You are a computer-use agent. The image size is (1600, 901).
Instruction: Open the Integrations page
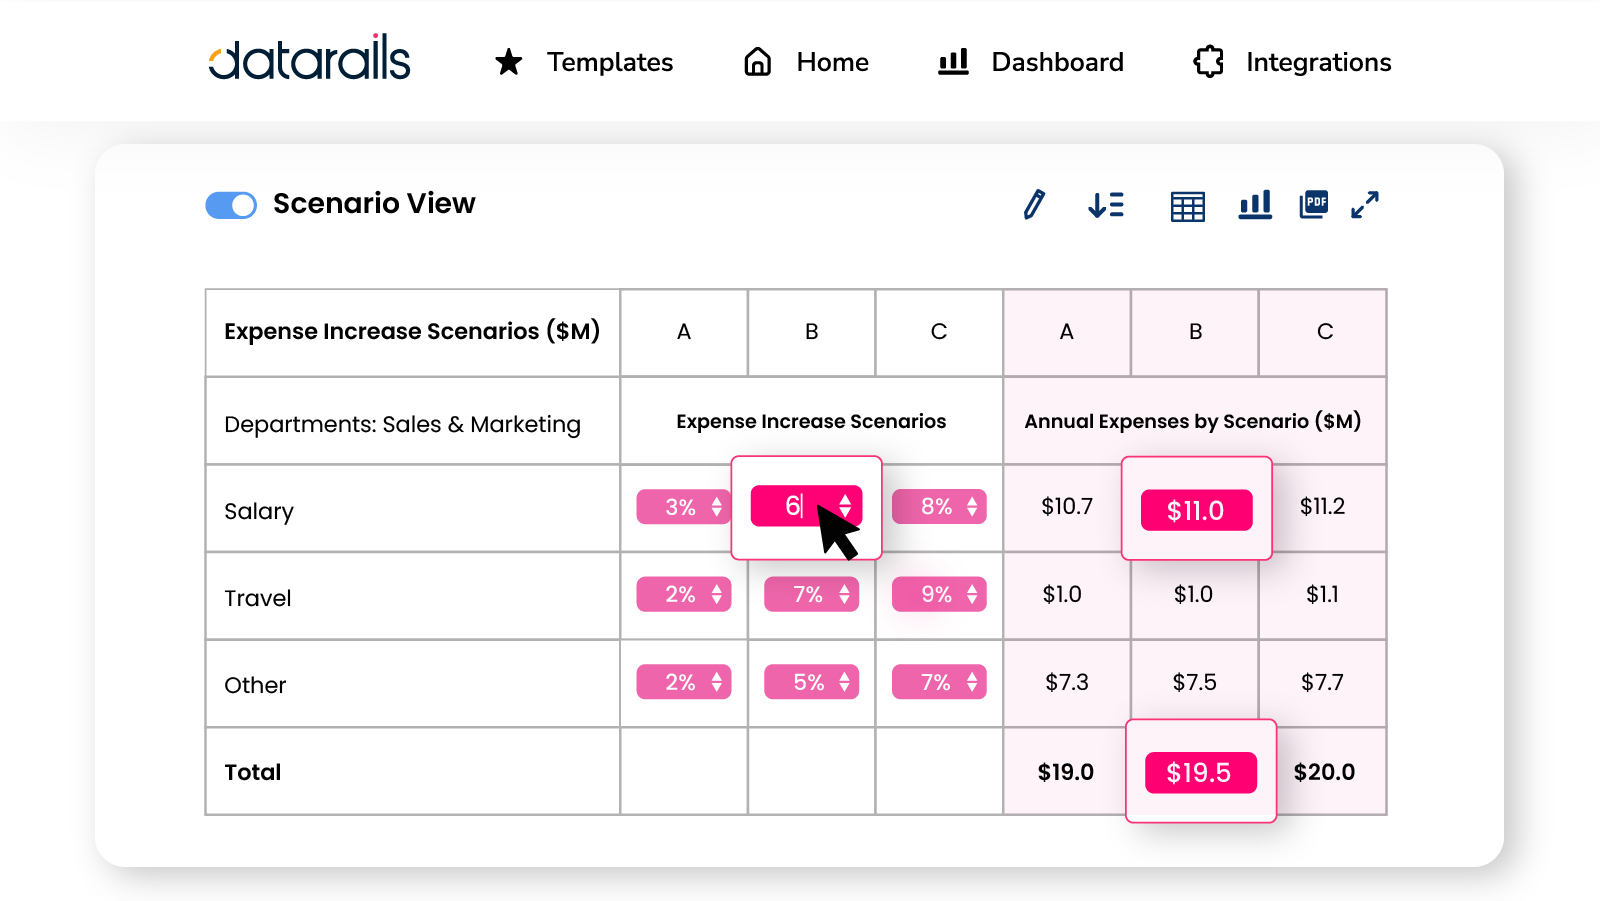(x=1292, y=62)
